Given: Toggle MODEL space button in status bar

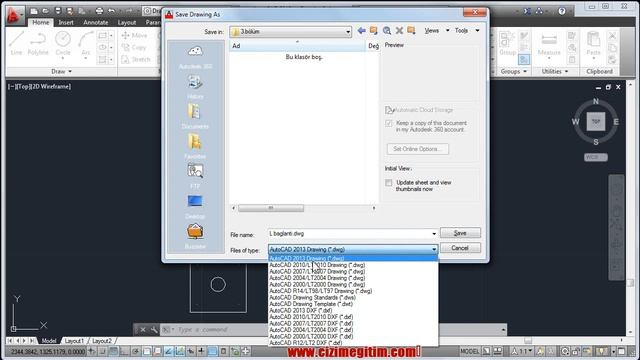Looking at the screenshot, I should click(x=470, y=351).
